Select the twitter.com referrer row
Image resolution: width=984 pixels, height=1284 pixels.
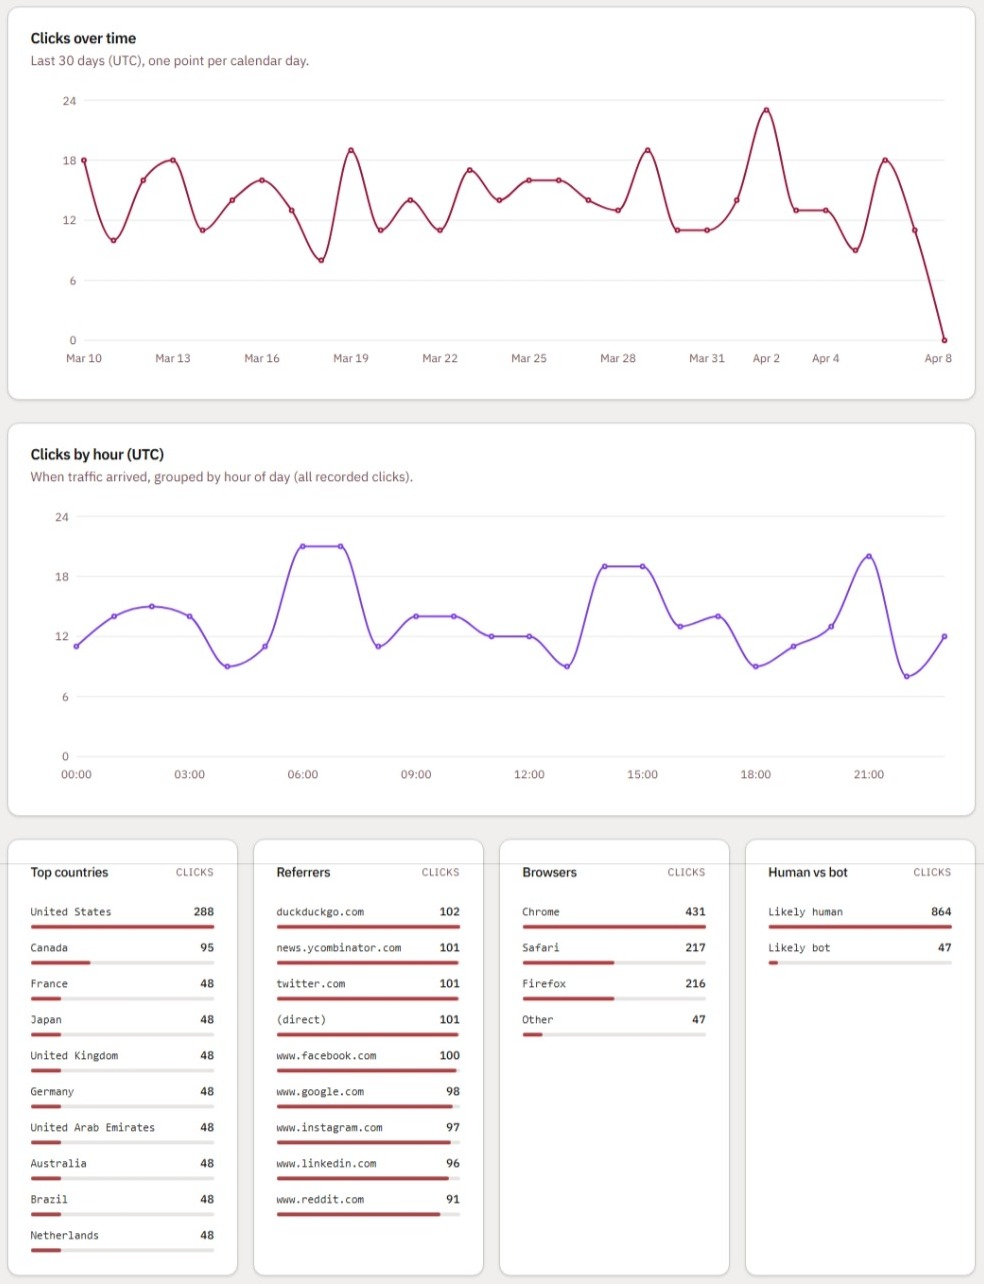(310, 983)
